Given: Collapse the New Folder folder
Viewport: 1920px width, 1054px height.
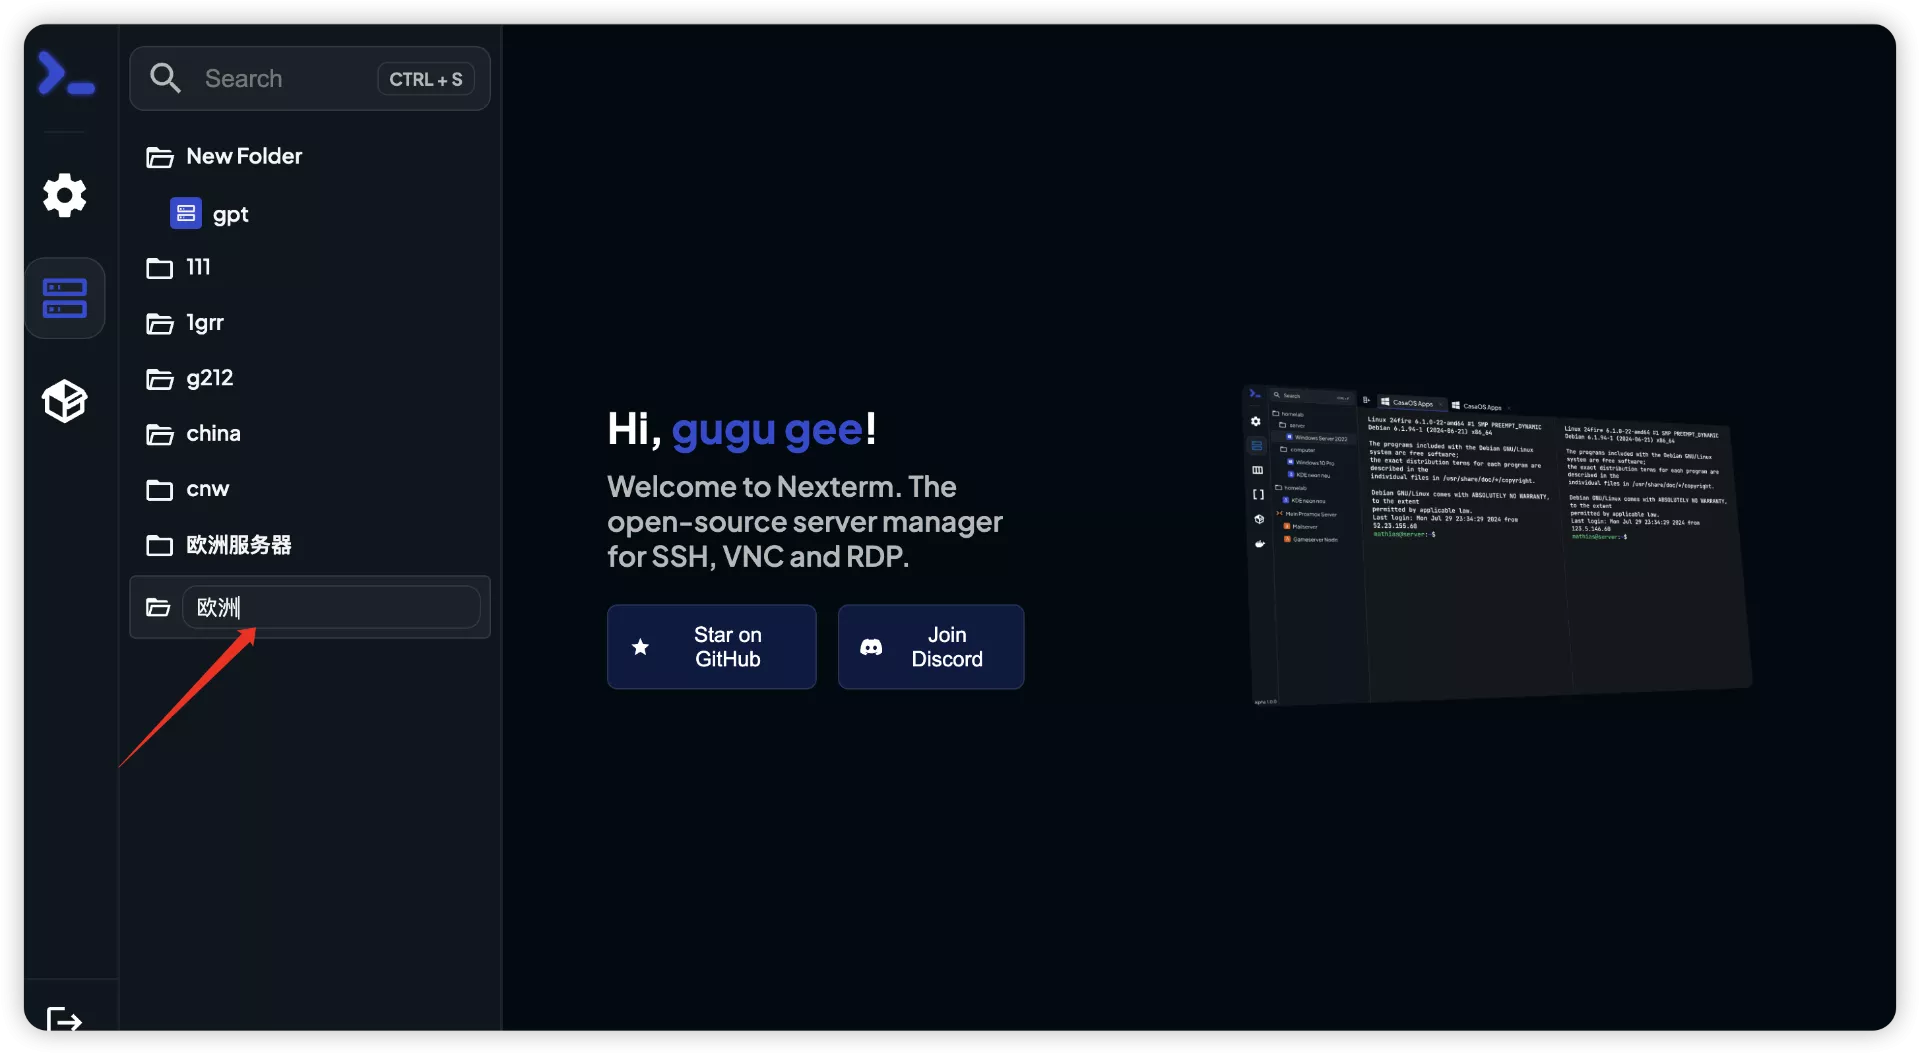Looking at the screenshot, I should tap(310, 156).
